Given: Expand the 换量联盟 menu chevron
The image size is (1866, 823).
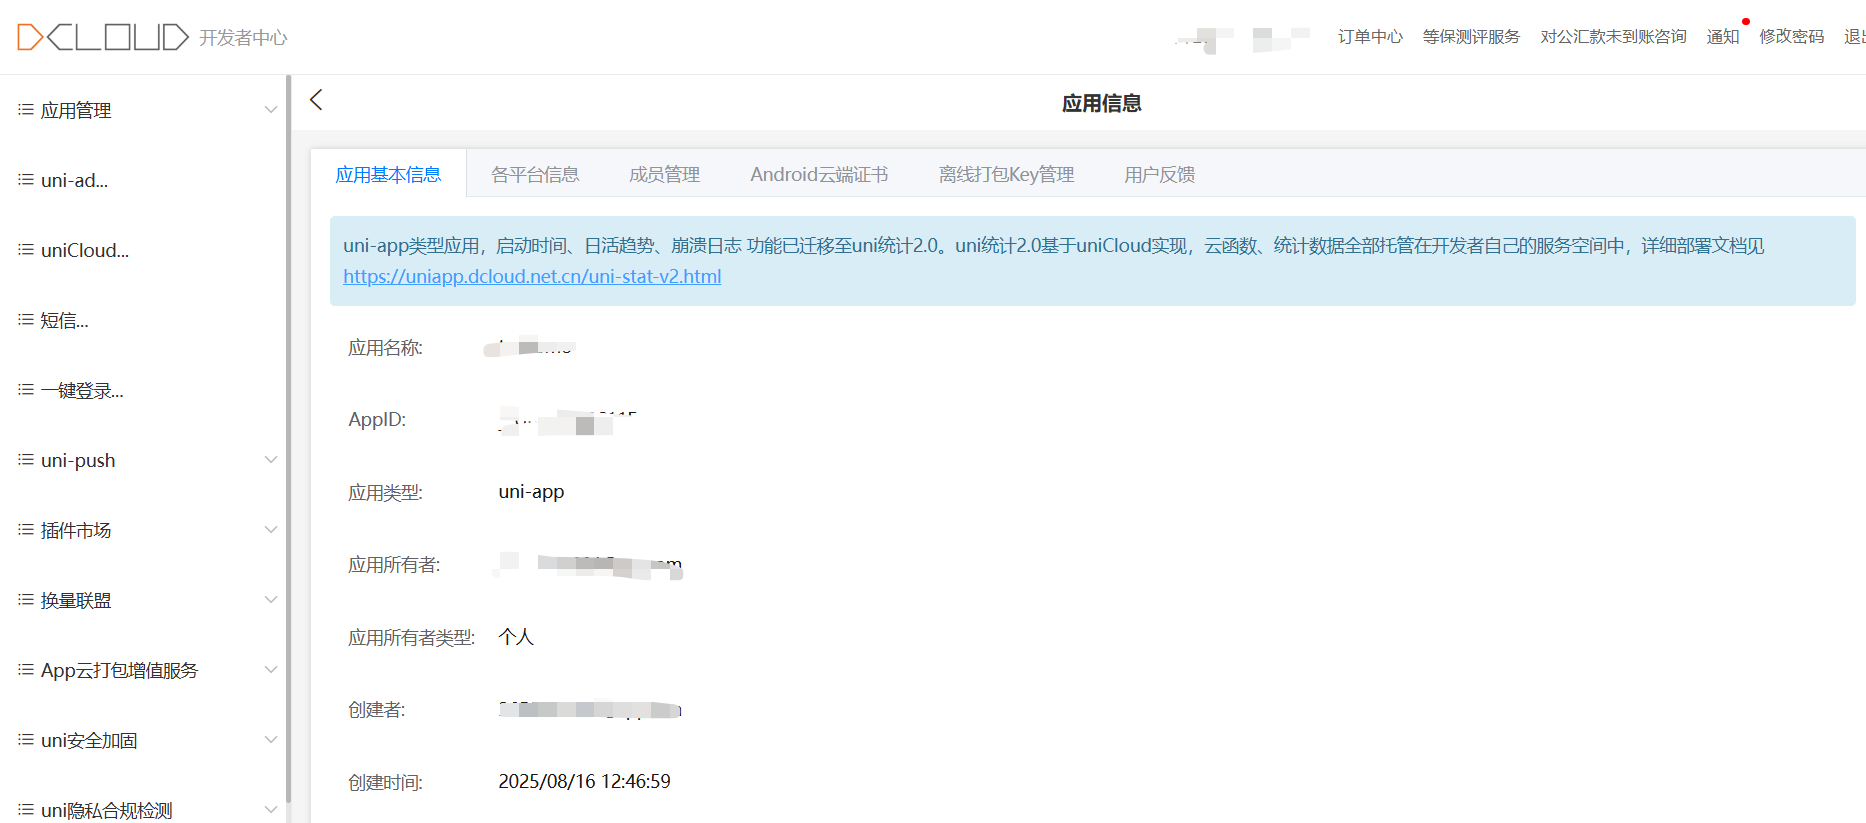Looking at the screenshot, I should pos(270,600).
